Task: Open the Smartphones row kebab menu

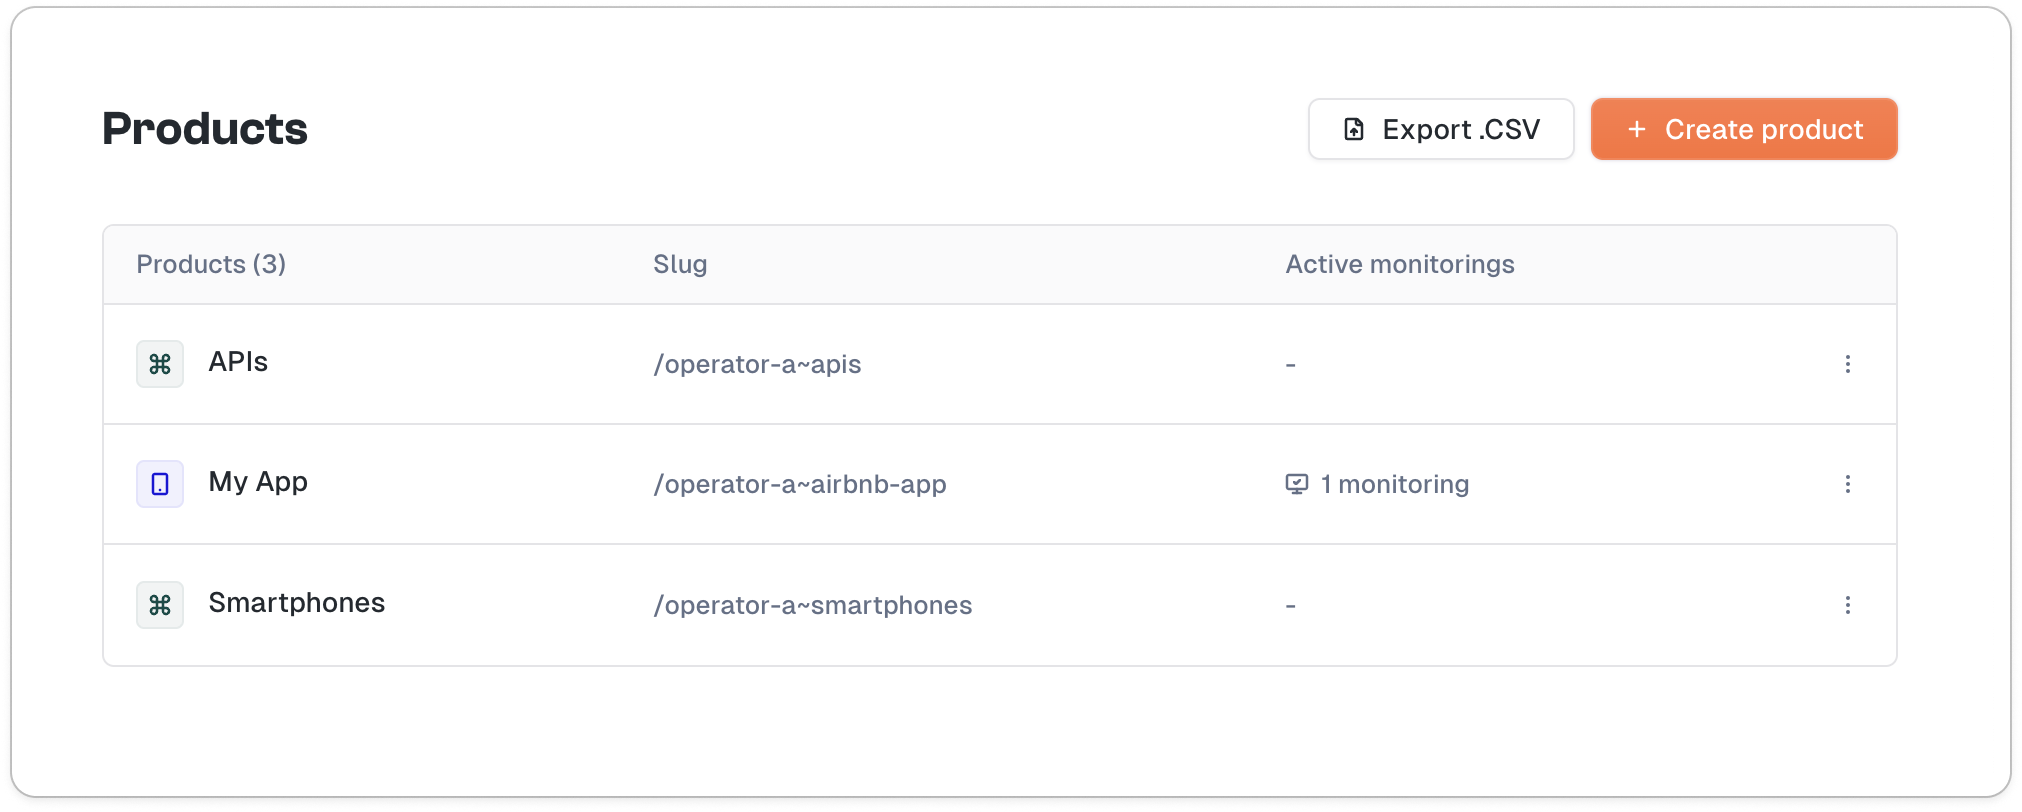Action: pyautogui.click(x=1847, y=605)
